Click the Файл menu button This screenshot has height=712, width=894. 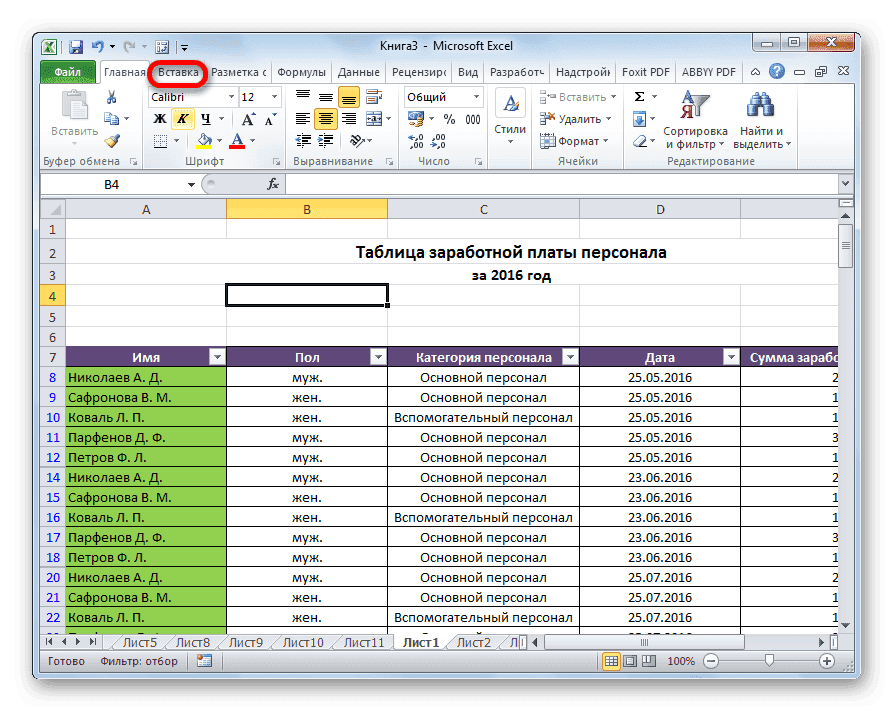tap(66, 72)
